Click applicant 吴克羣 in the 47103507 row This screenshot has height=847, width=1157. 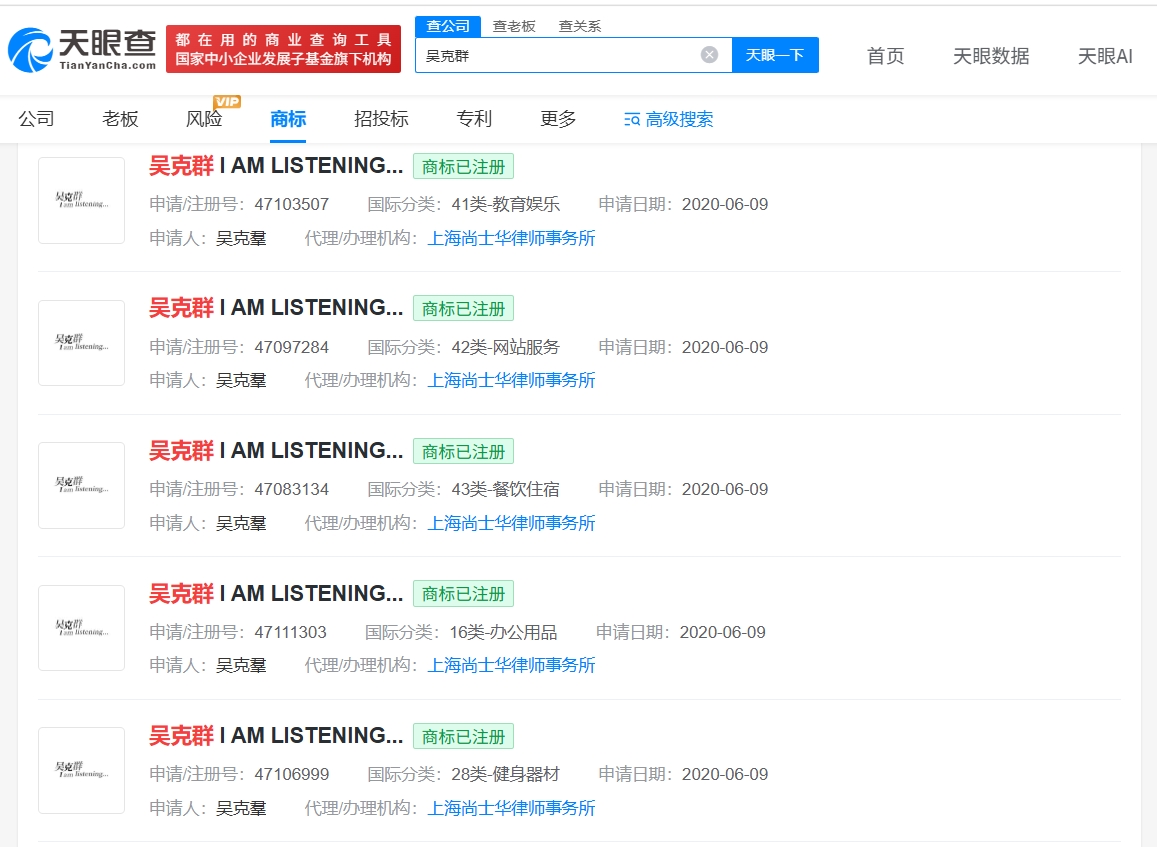click(241, 238)
